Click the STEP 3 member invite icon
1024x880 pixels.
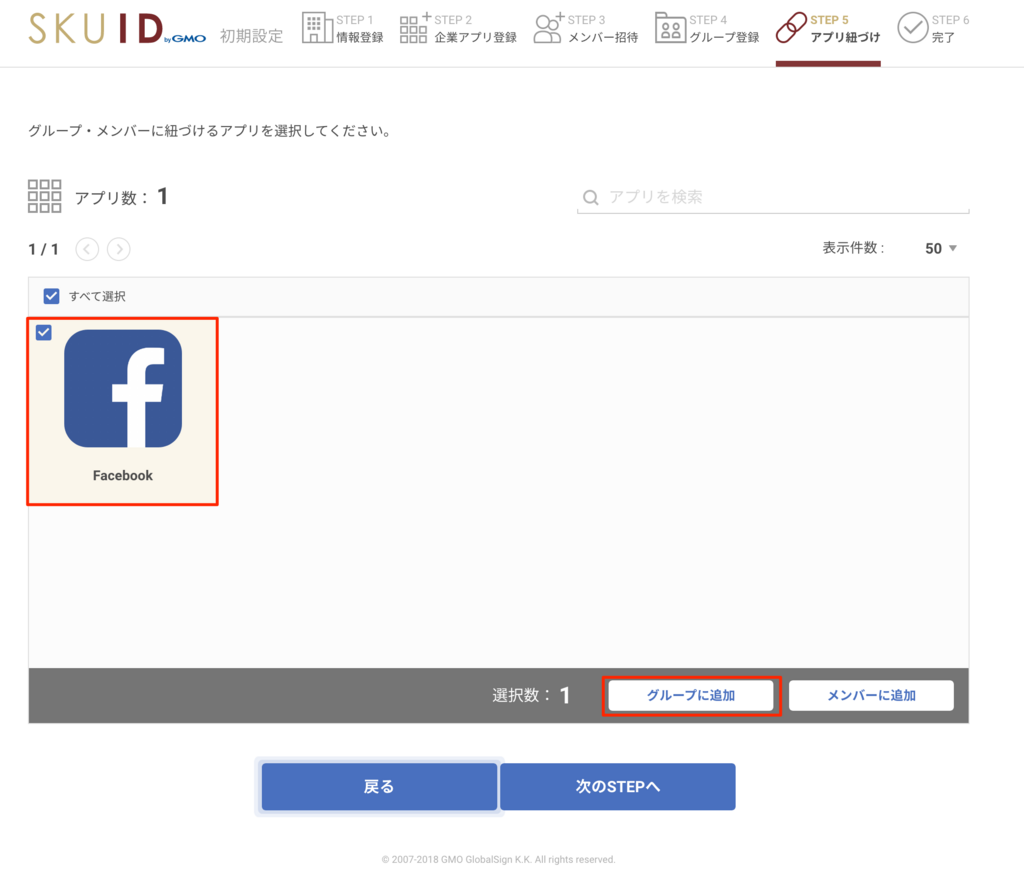tap(548, 28)
